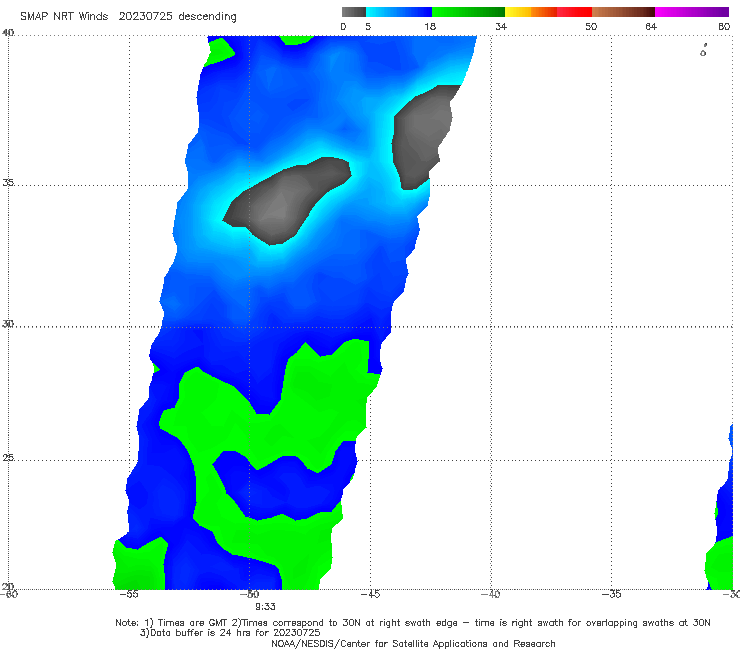Select the gray 0-5 color bar segment
The image size is (740, 650).
pos(353,12)
